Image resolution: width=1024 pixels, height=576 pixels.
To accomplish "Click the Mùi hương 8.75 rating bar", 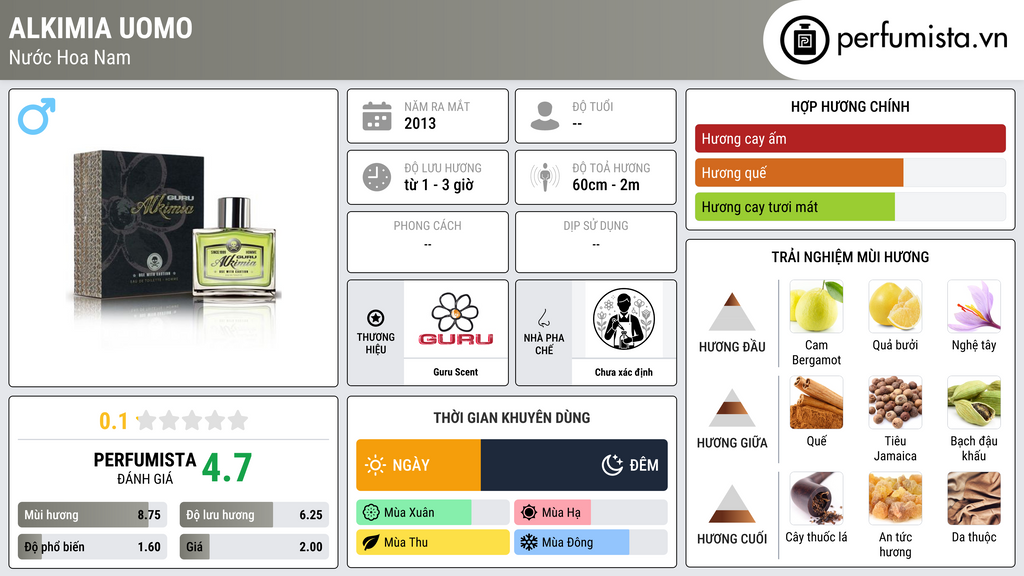I will click(x=92, y=515).
